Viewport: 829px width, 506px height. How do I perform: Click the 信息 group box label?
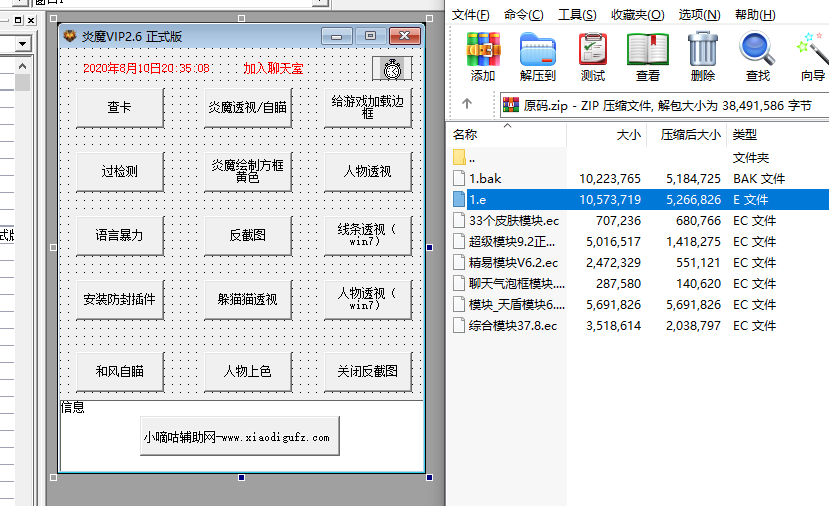(72, 407)
